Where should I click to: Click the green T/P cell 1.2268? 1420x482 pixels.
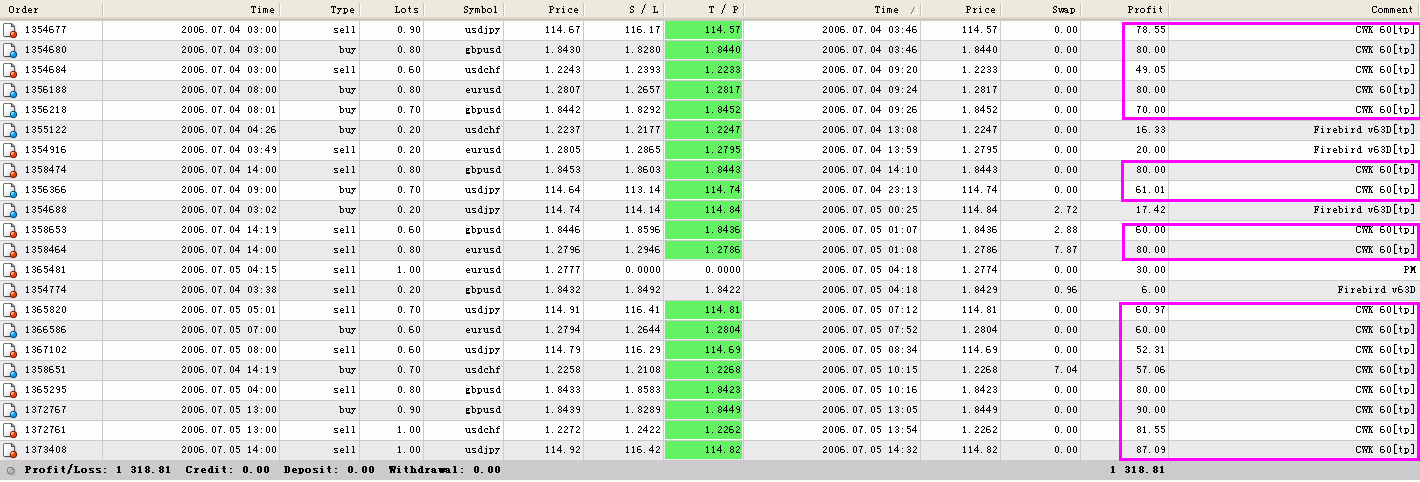click(703, 370)
